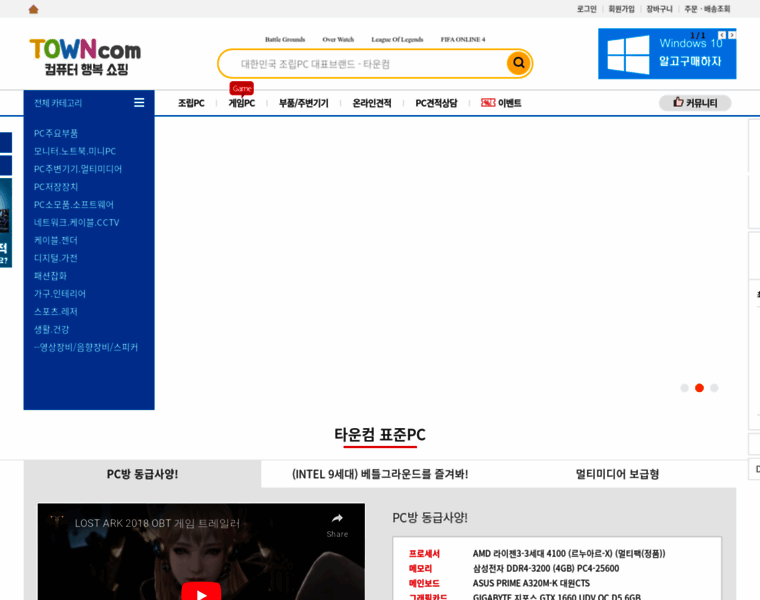Open the 조립PC menu
This screenshot has height=600, width=760.
point(191,103)
